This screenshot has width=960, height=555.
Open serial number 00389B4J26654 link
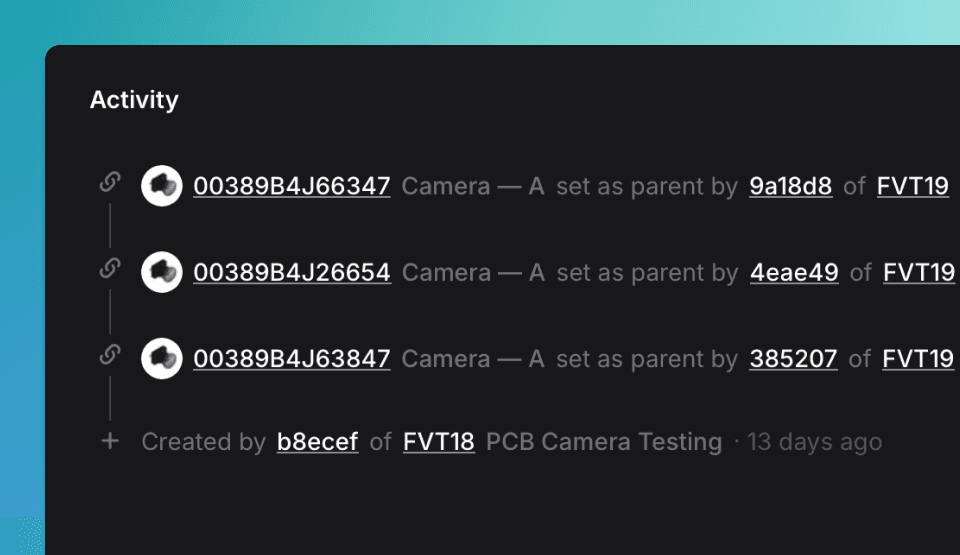point(291,272)
